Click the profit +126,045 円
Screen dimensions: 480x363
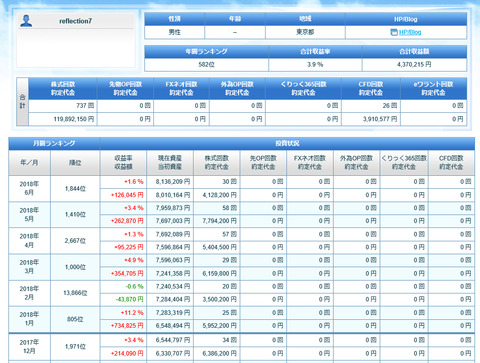[x=127, y=195]
